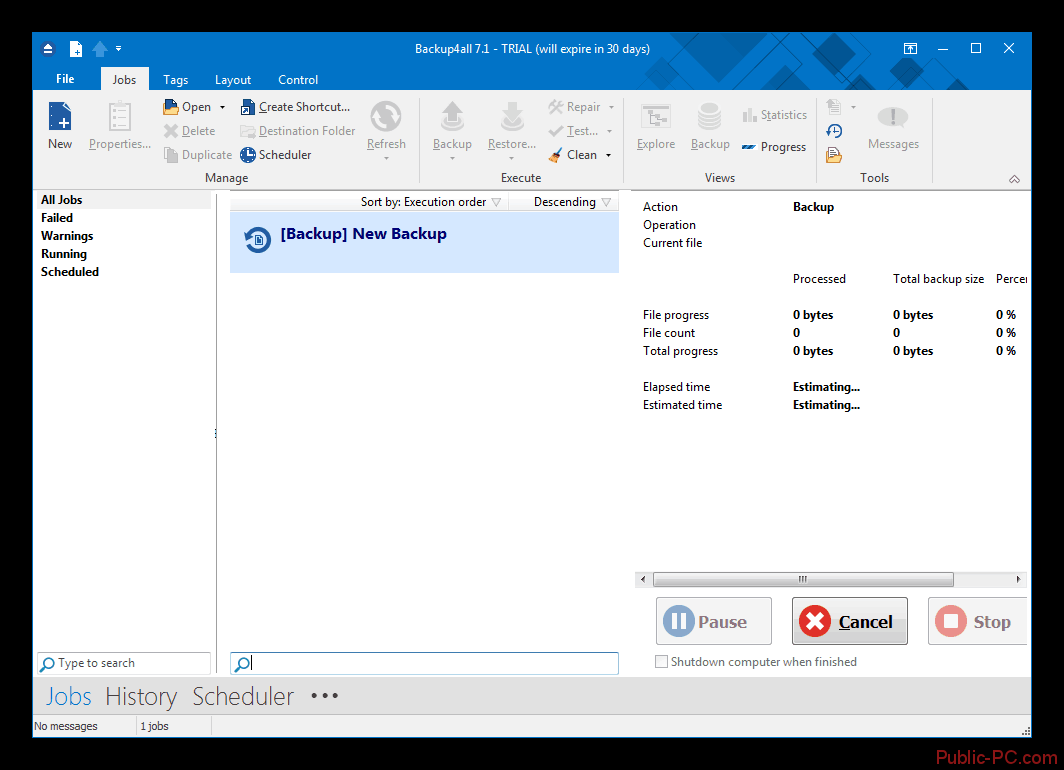Screen dimensions: 1064x770
Task: Click the new document icon in the title bar
Action: click(76, 49)
